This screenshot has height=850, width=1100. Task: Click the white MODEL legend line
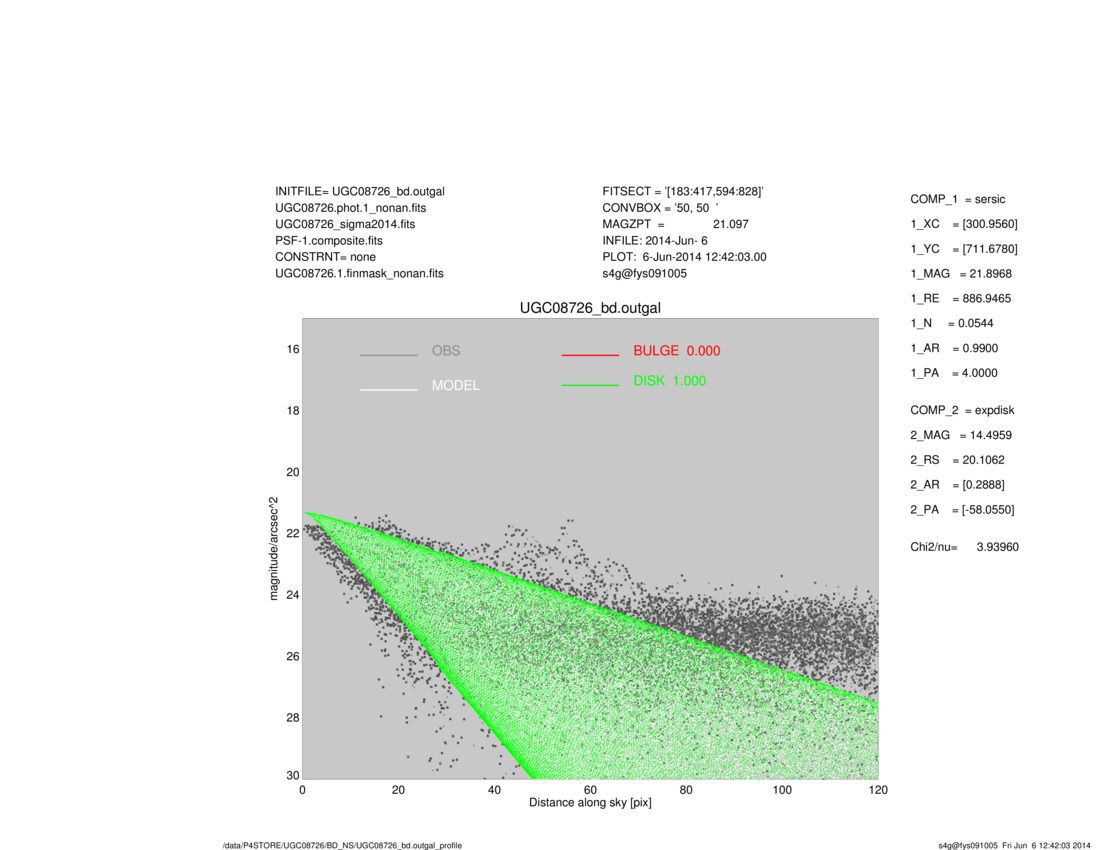click(389, 389)
